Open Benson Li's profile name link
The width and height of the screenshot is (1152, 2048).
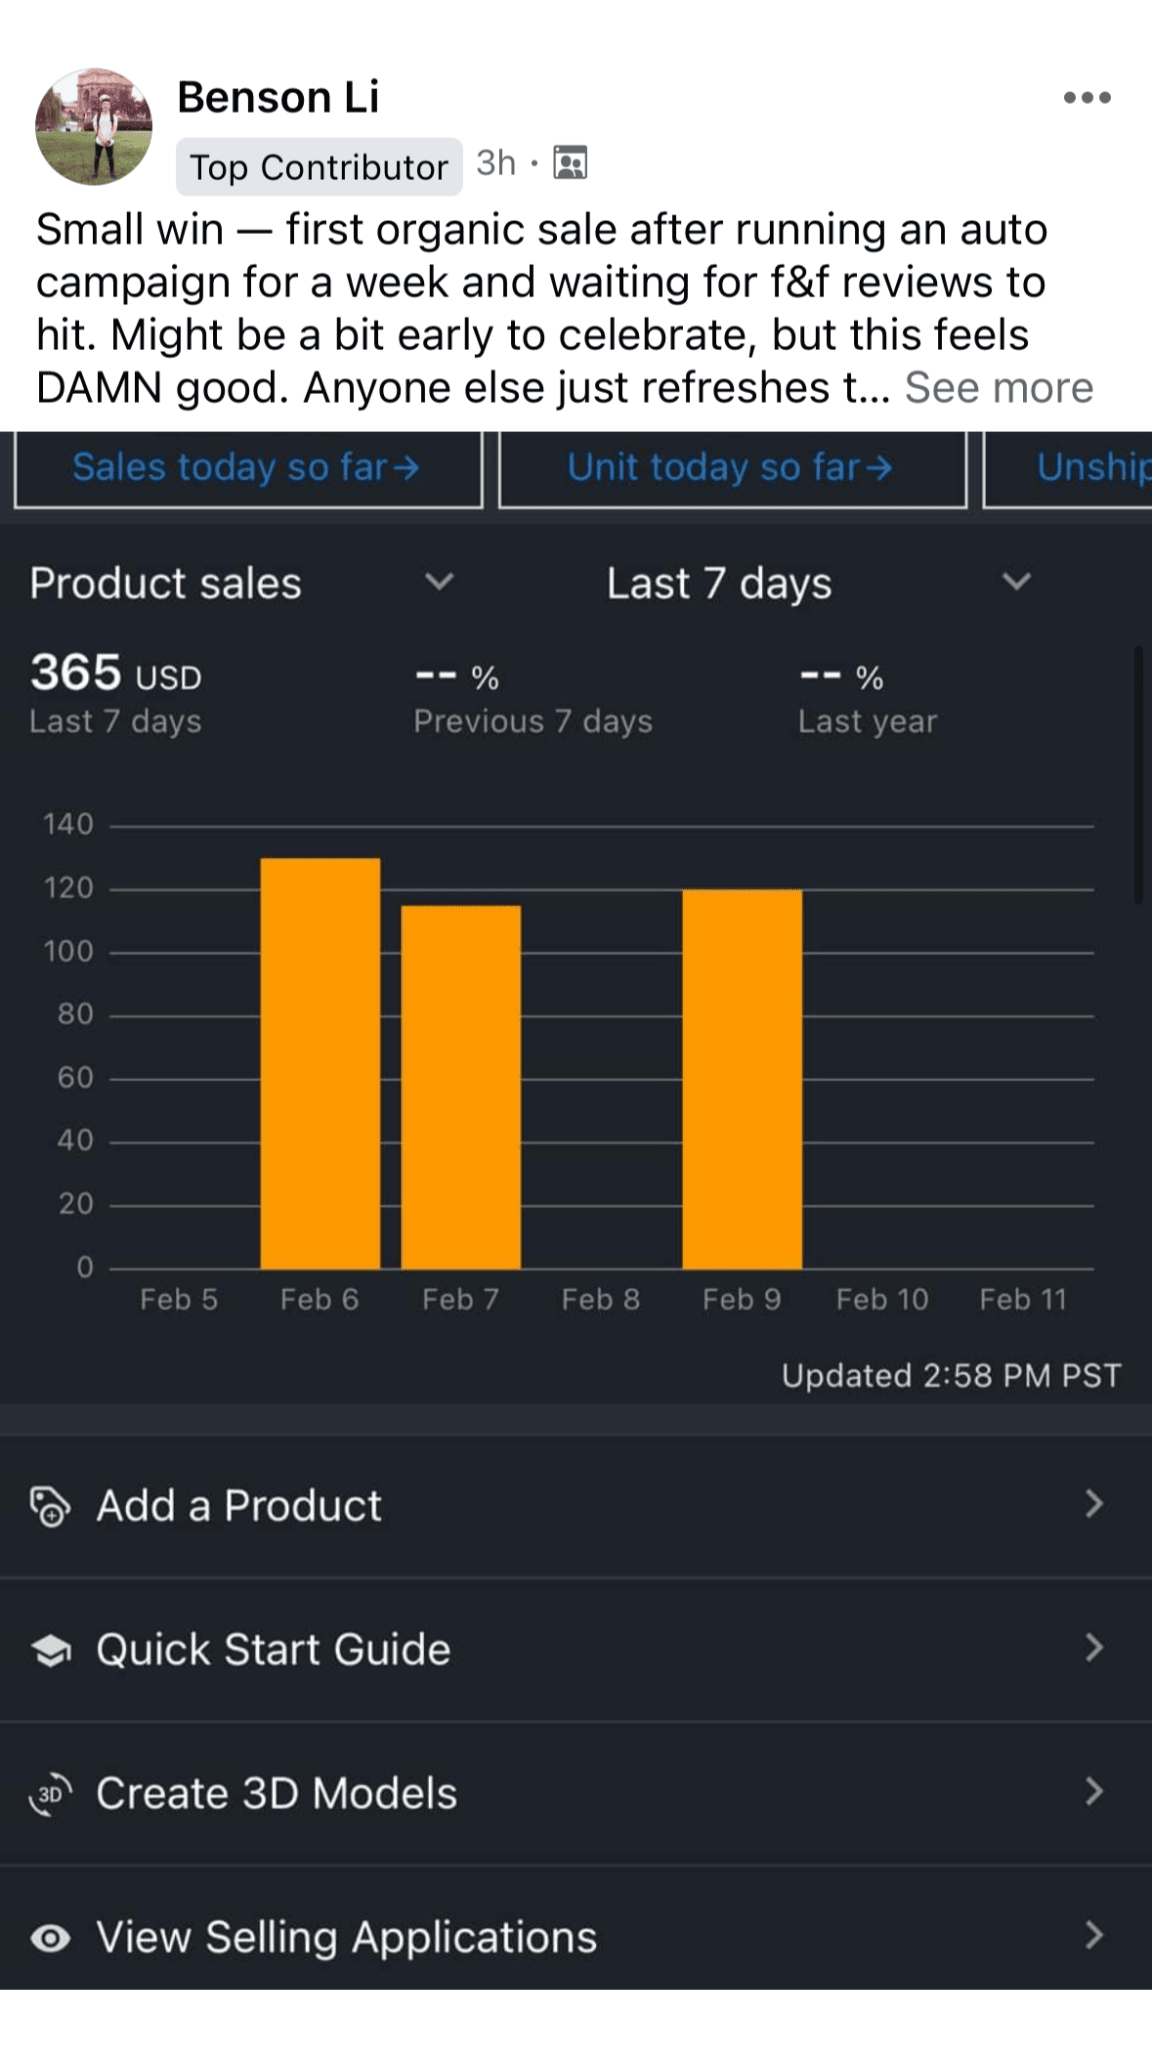278,97
